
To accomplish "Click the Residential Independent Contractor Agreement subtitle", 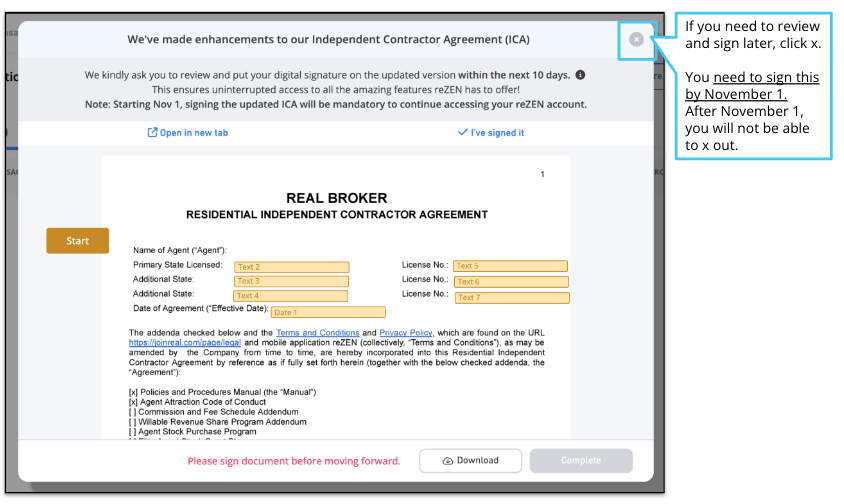I will (x=336, y=215).
